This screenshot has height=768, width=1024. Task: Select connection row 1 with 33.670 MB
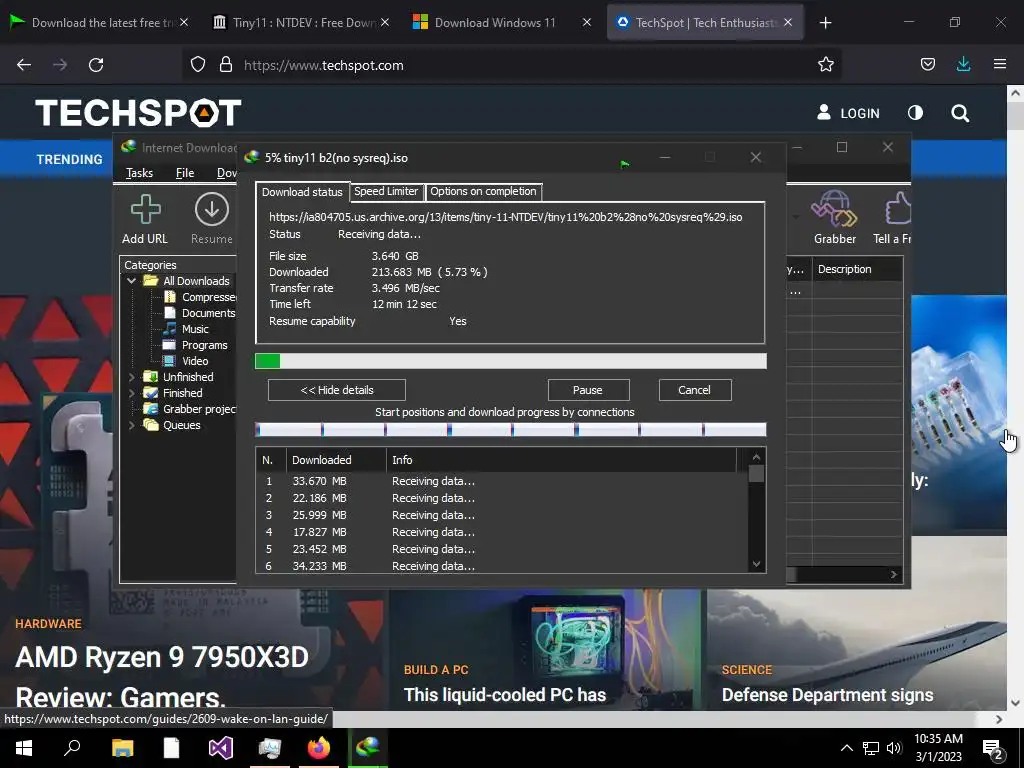tap(502, 481)
